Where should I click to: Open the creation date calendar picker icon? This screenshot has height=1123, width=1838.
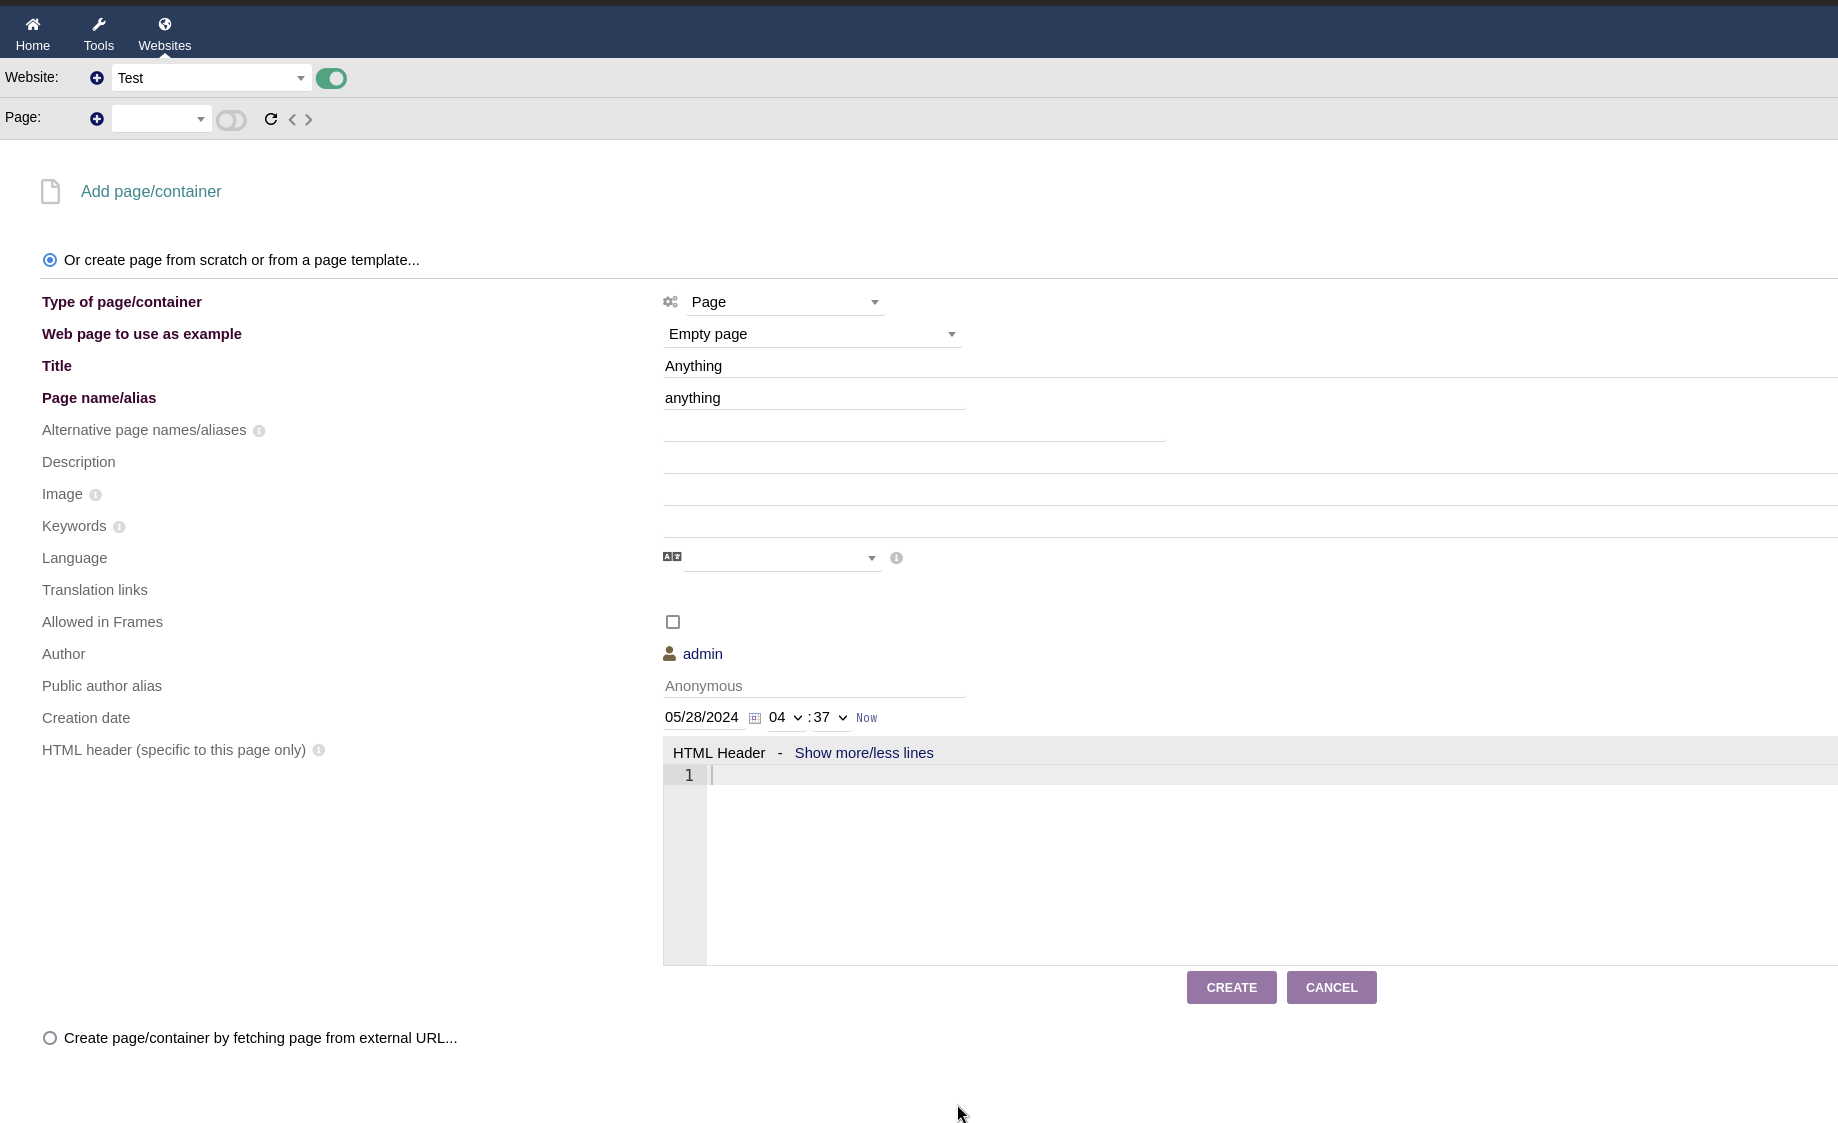tap(755, 718)
